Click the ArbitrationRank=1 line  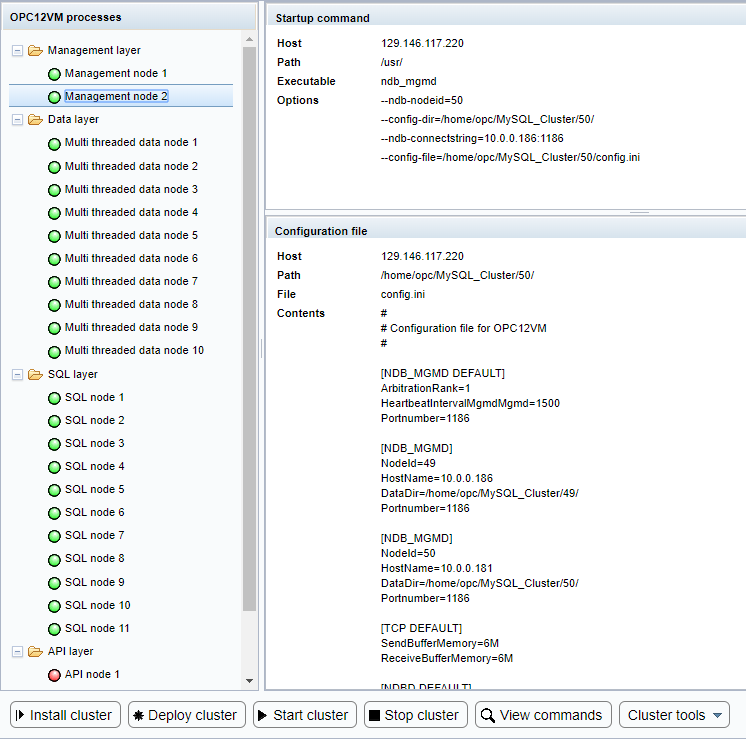[425, 389]
